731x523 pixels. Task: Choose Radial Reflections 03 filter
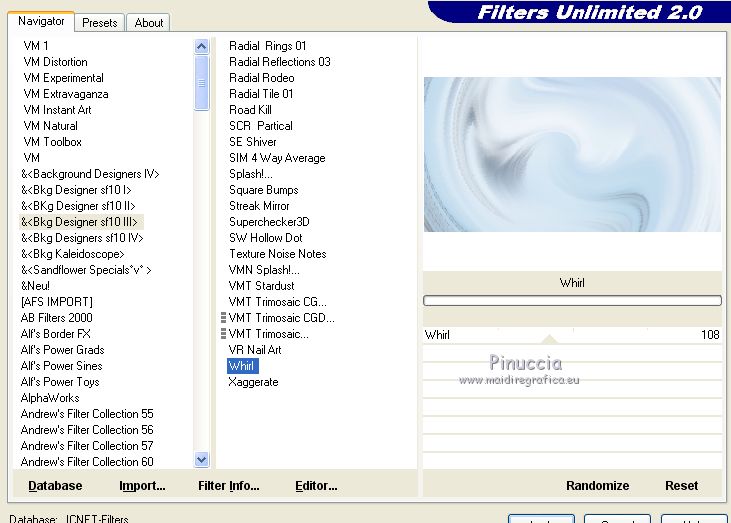(280, 62)
